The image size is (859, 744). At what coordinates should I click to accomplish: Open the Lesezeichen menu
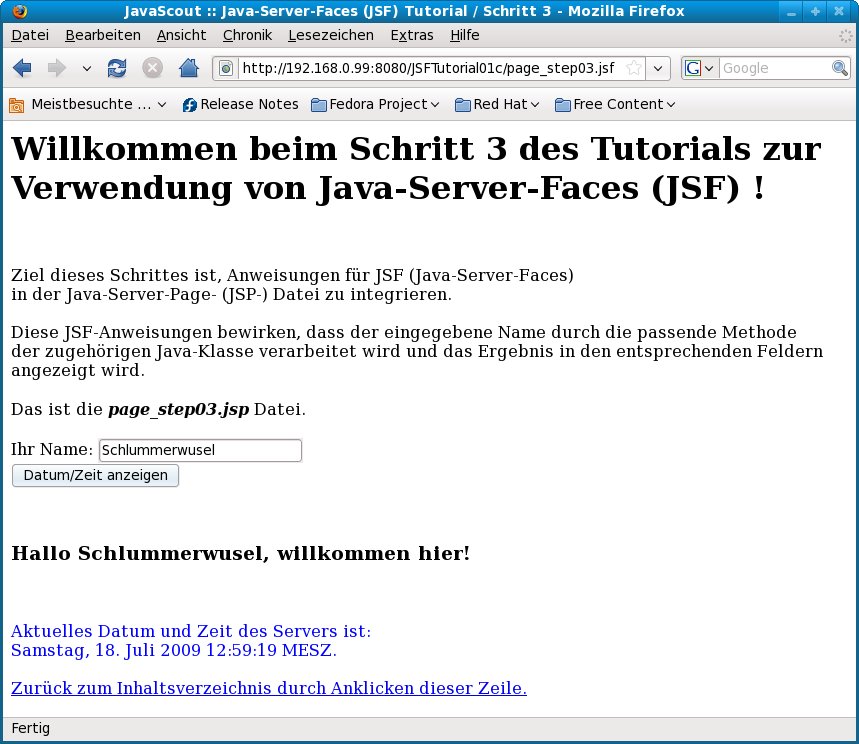(x=330, y=35)
